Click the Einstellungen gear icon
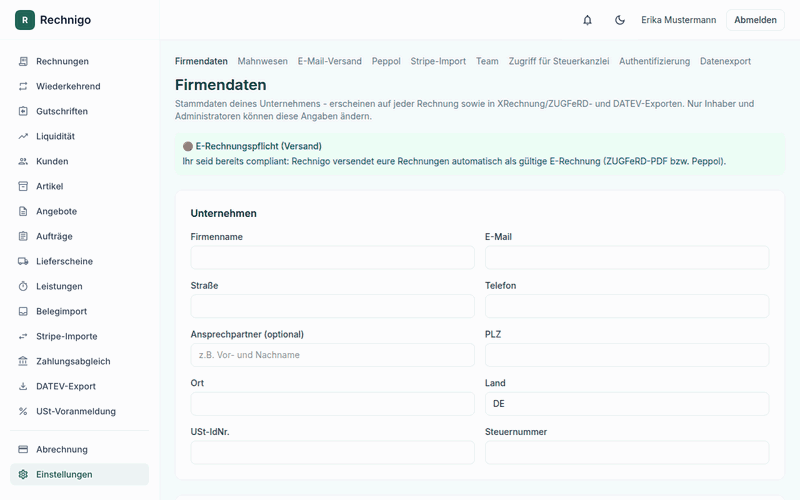Image resolution: width=800 pixels, height=500 pixels. (x=23, y=474)
